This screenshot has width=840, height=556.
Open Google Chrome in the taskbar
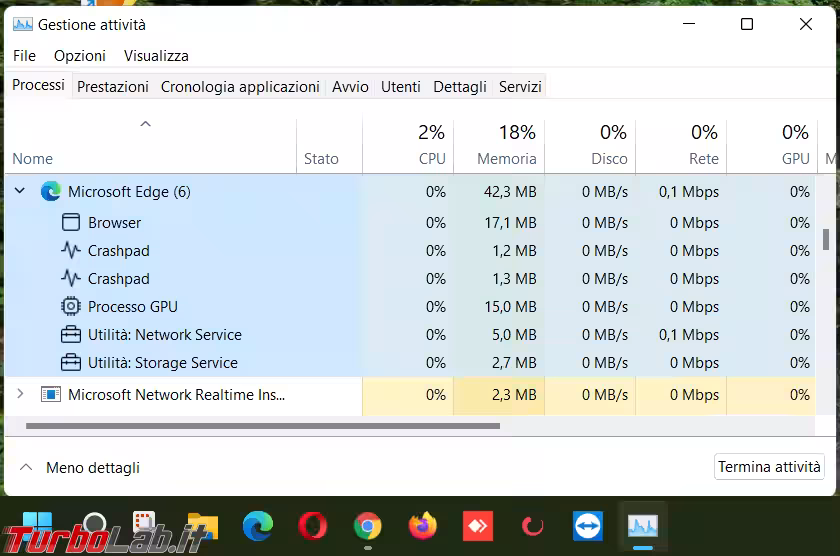coord(367,525)
